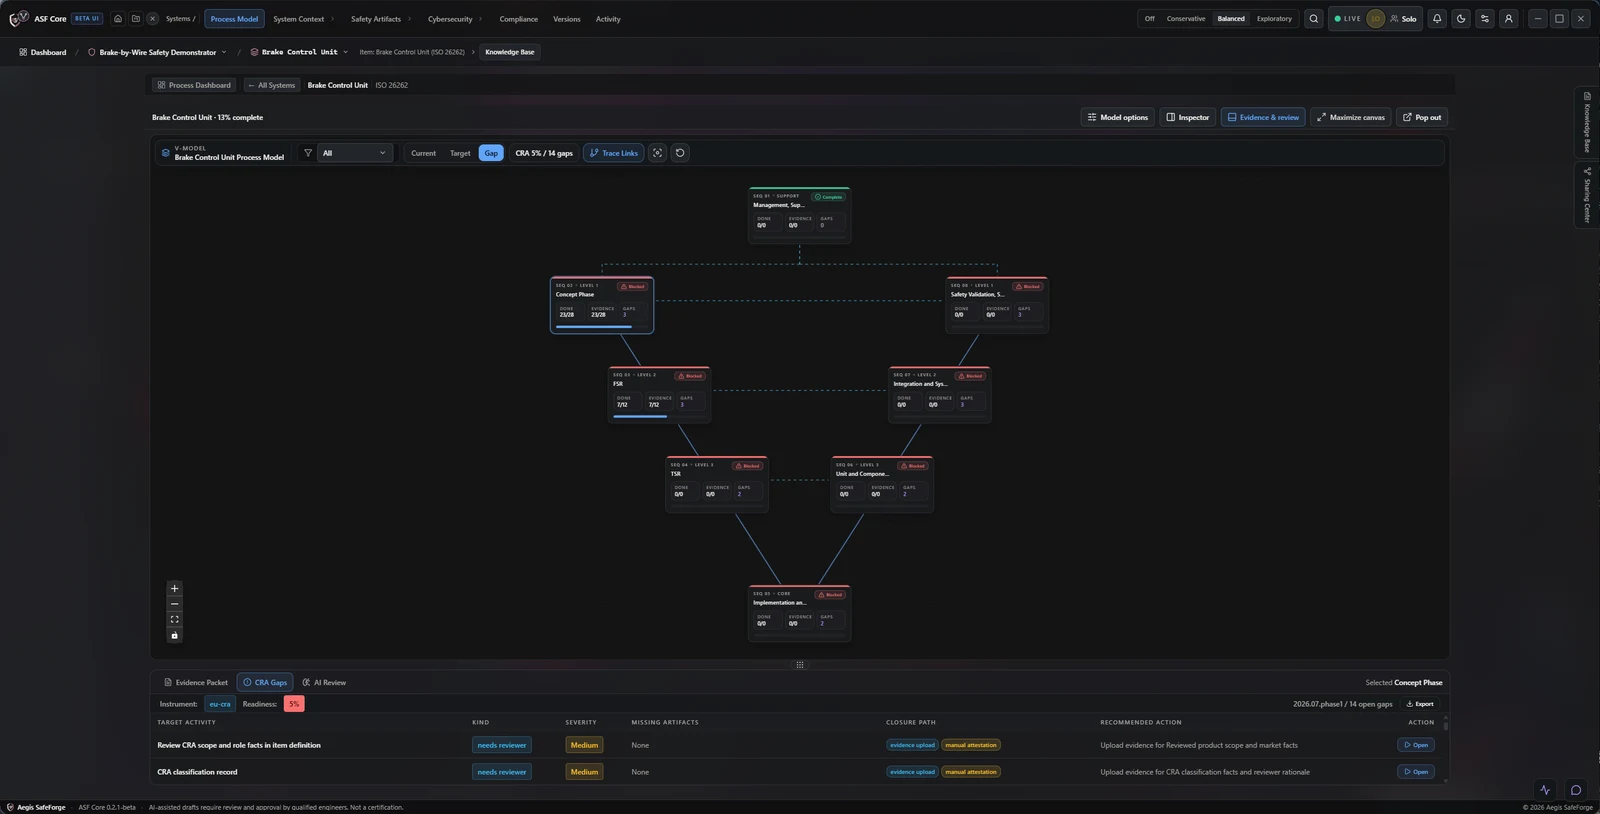Select the Concept Phase node
This screenshot has height=814, width=1600.
click(602, 305)
